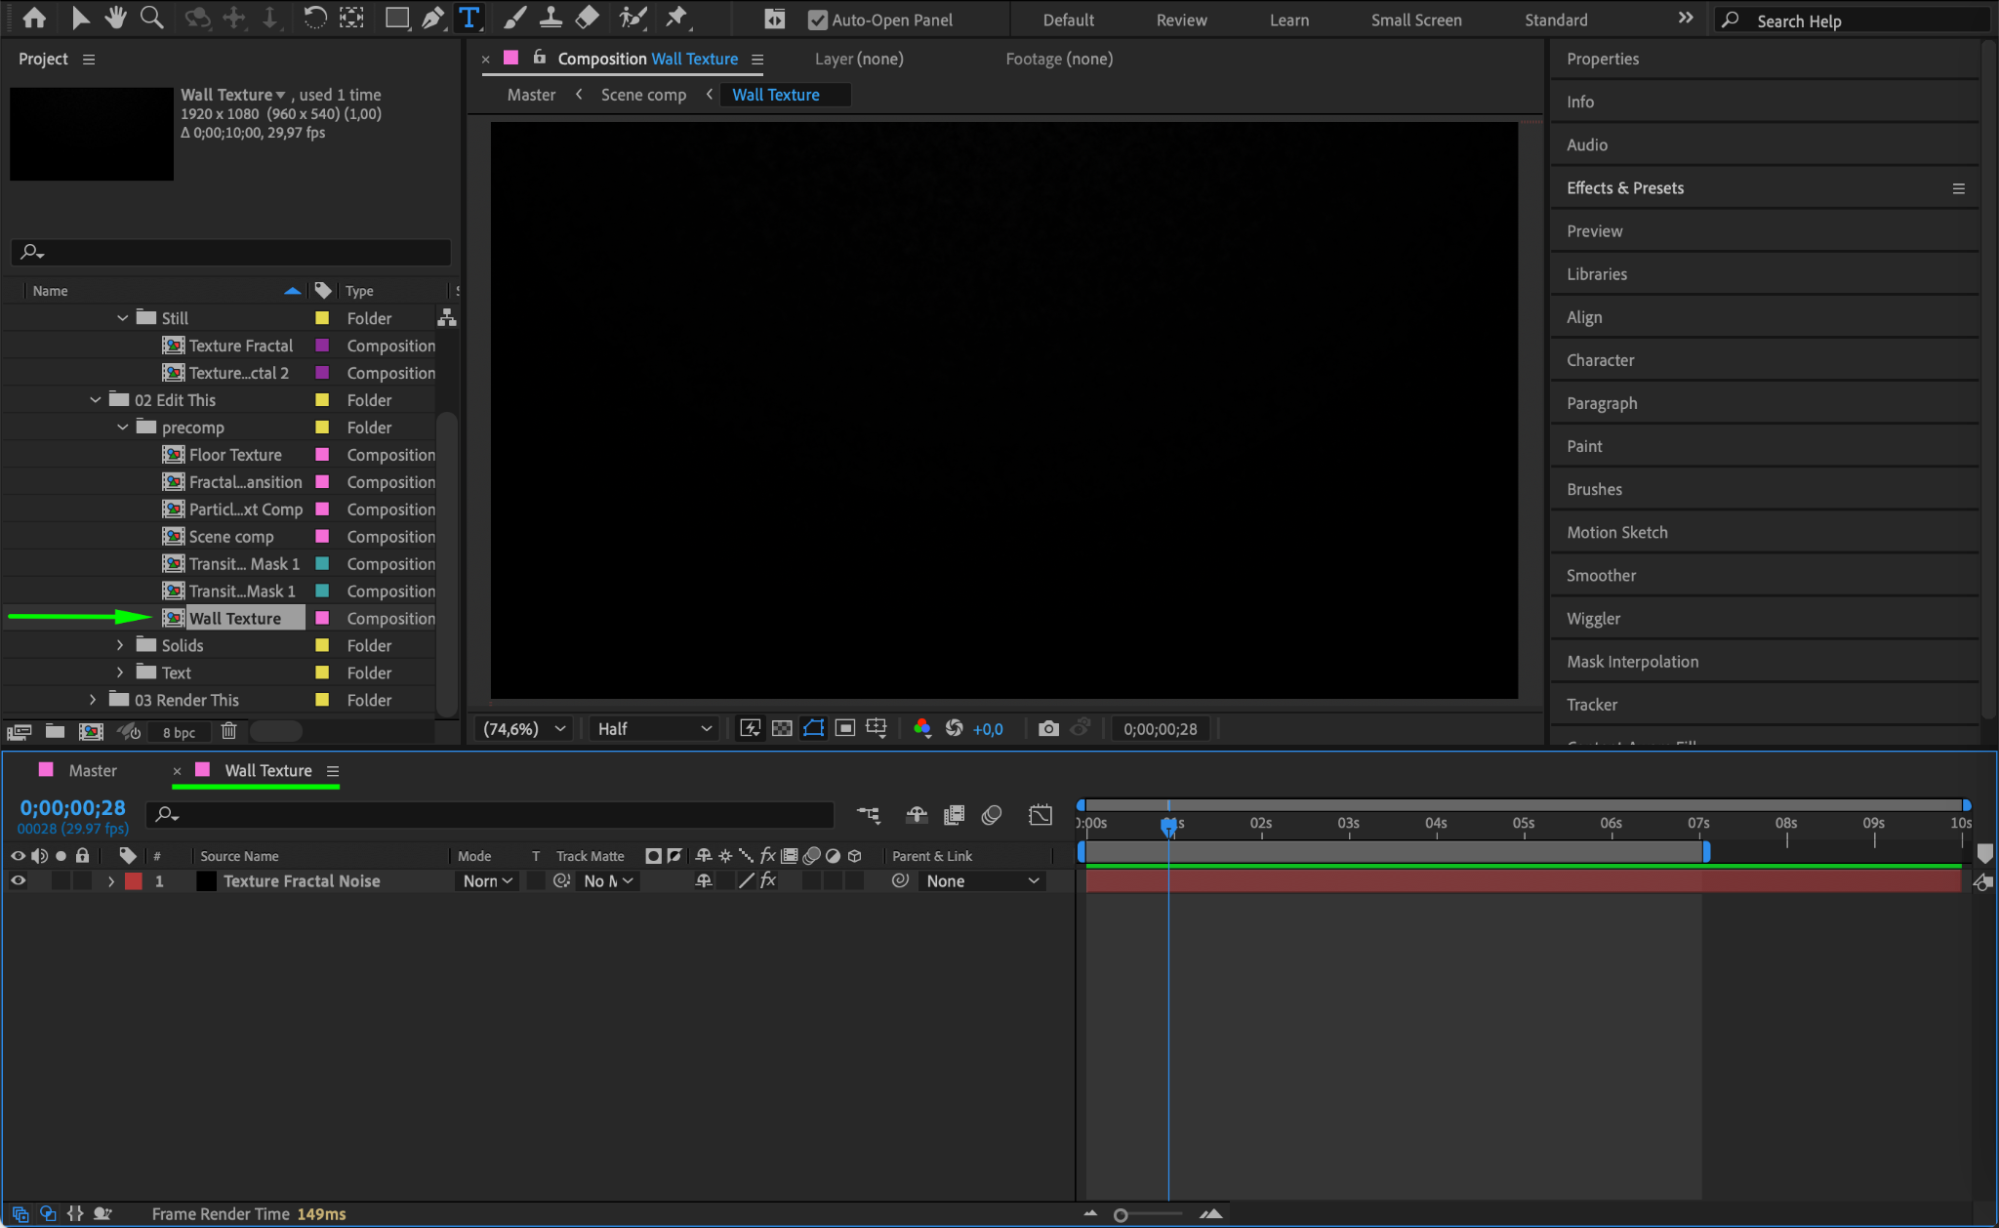Switch to the Standard workspace
This screenshot has height=1228, width=1999.
[x=1556, y=20]
